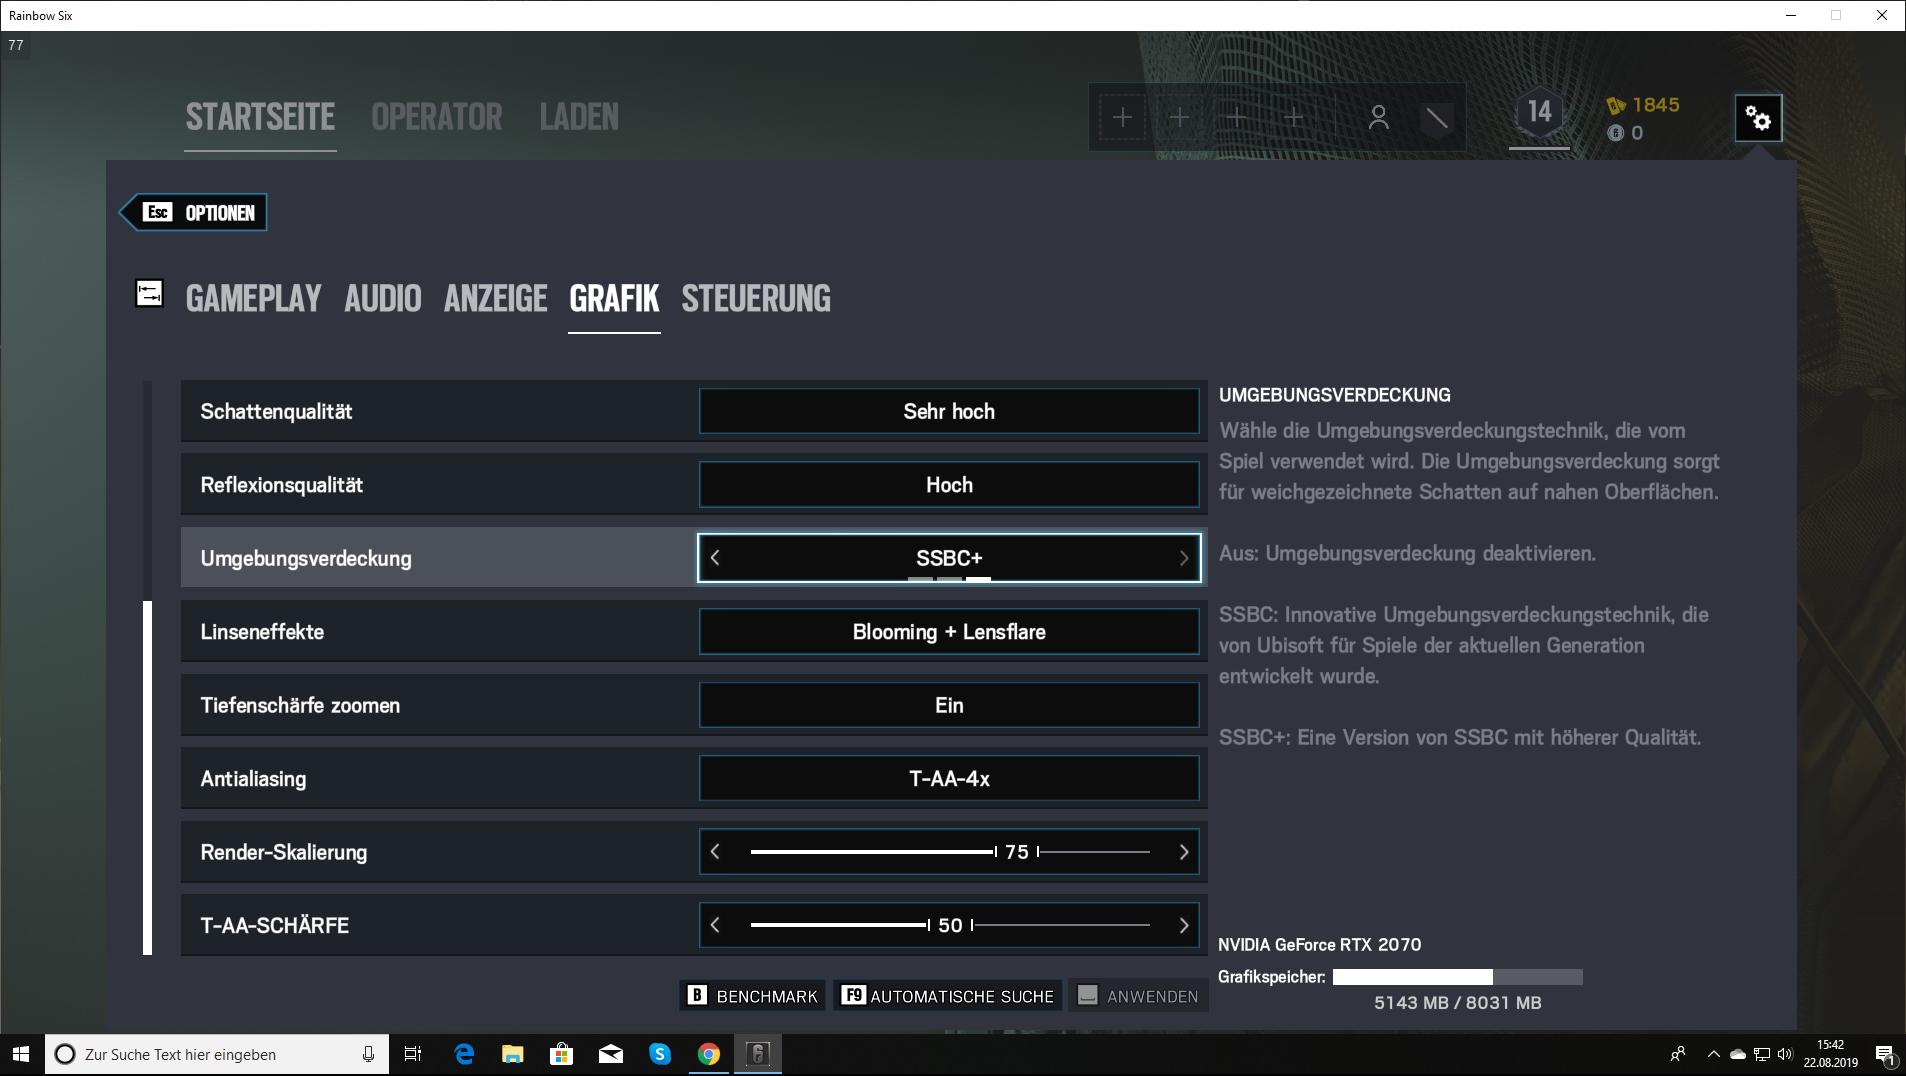The image size is (1906, 1076).
Task: Click the second squad slot plus icon
Action: (1179, 118)
